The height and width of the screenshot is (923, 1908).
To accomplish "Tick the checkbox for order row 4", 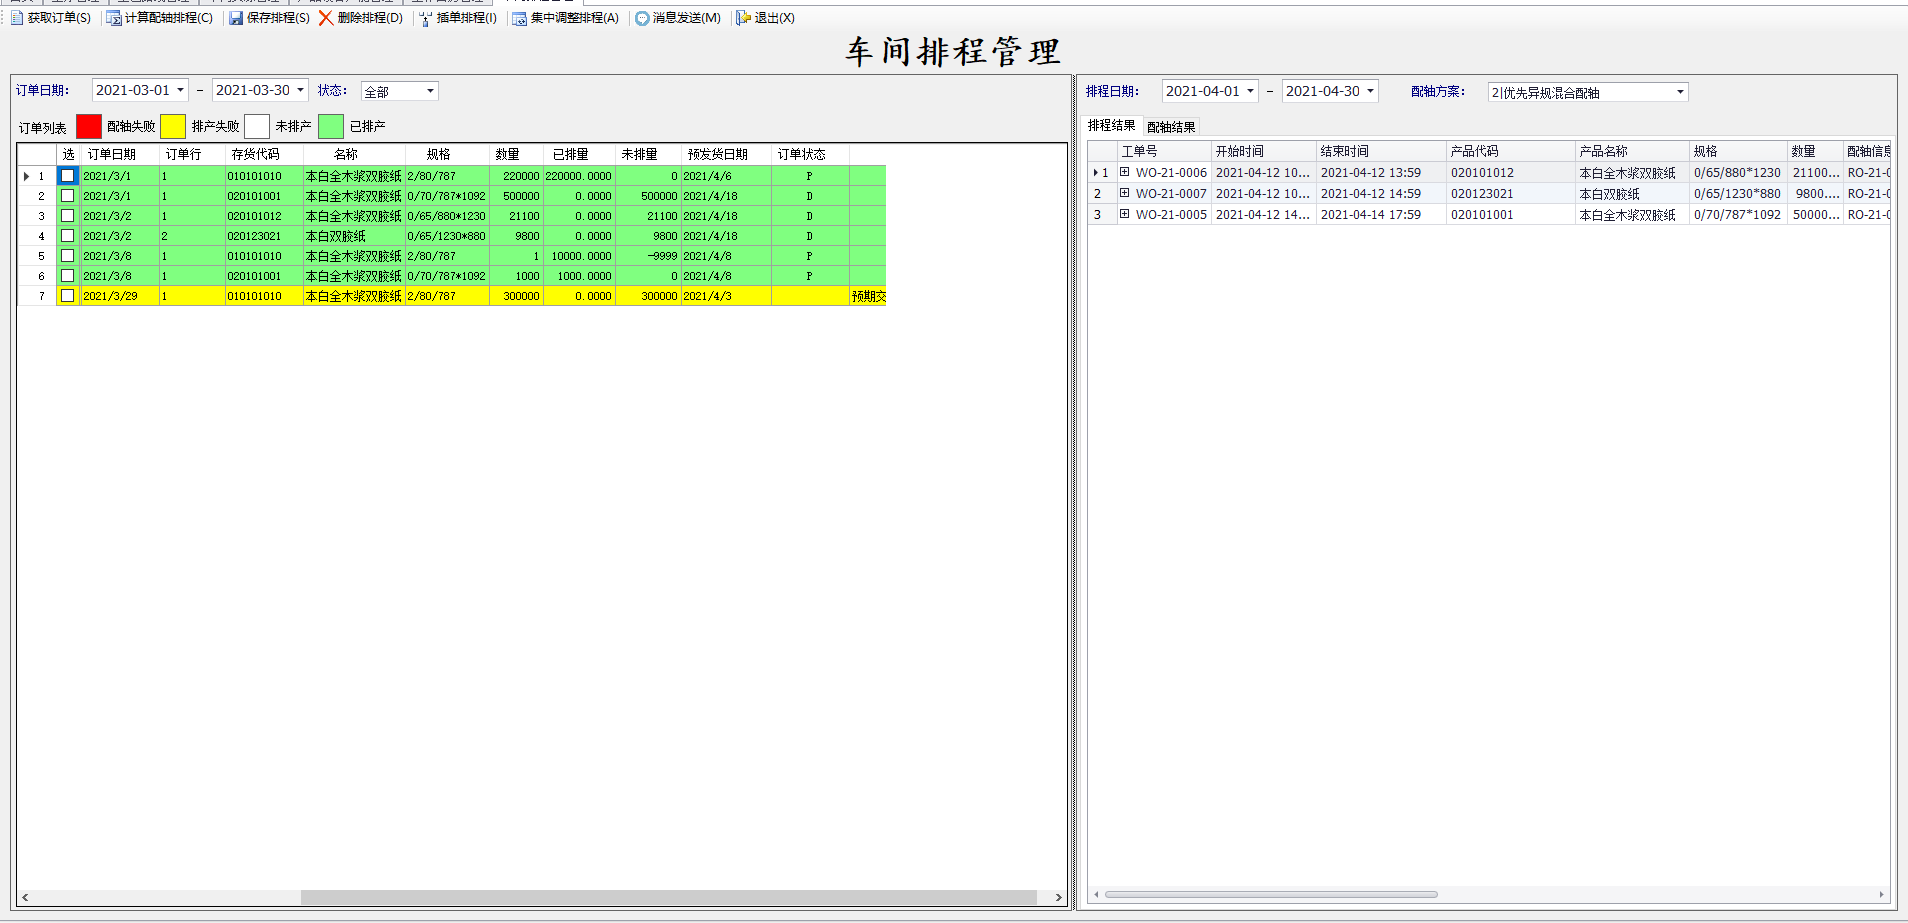I will (x=67, y=236).
